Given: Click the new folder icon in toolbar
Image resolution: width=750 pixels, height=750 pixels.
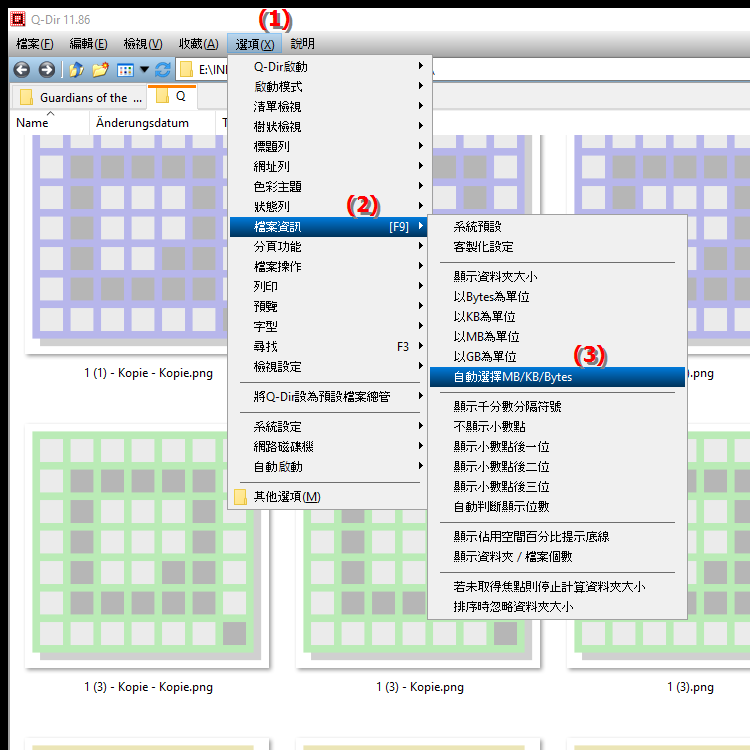Looking at the screenshot, I should pyautogui.click(x=100, y=70).
